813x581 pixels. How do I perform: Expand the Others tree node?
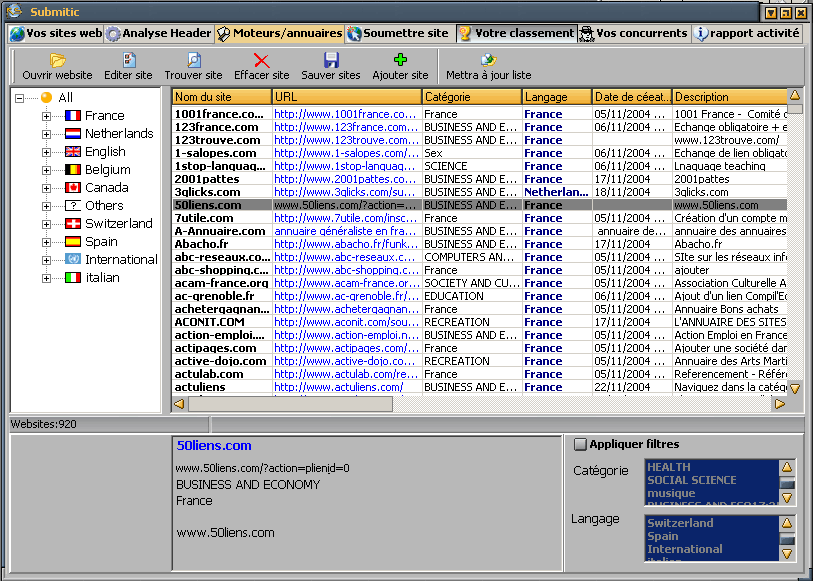[x=46, y=206]
